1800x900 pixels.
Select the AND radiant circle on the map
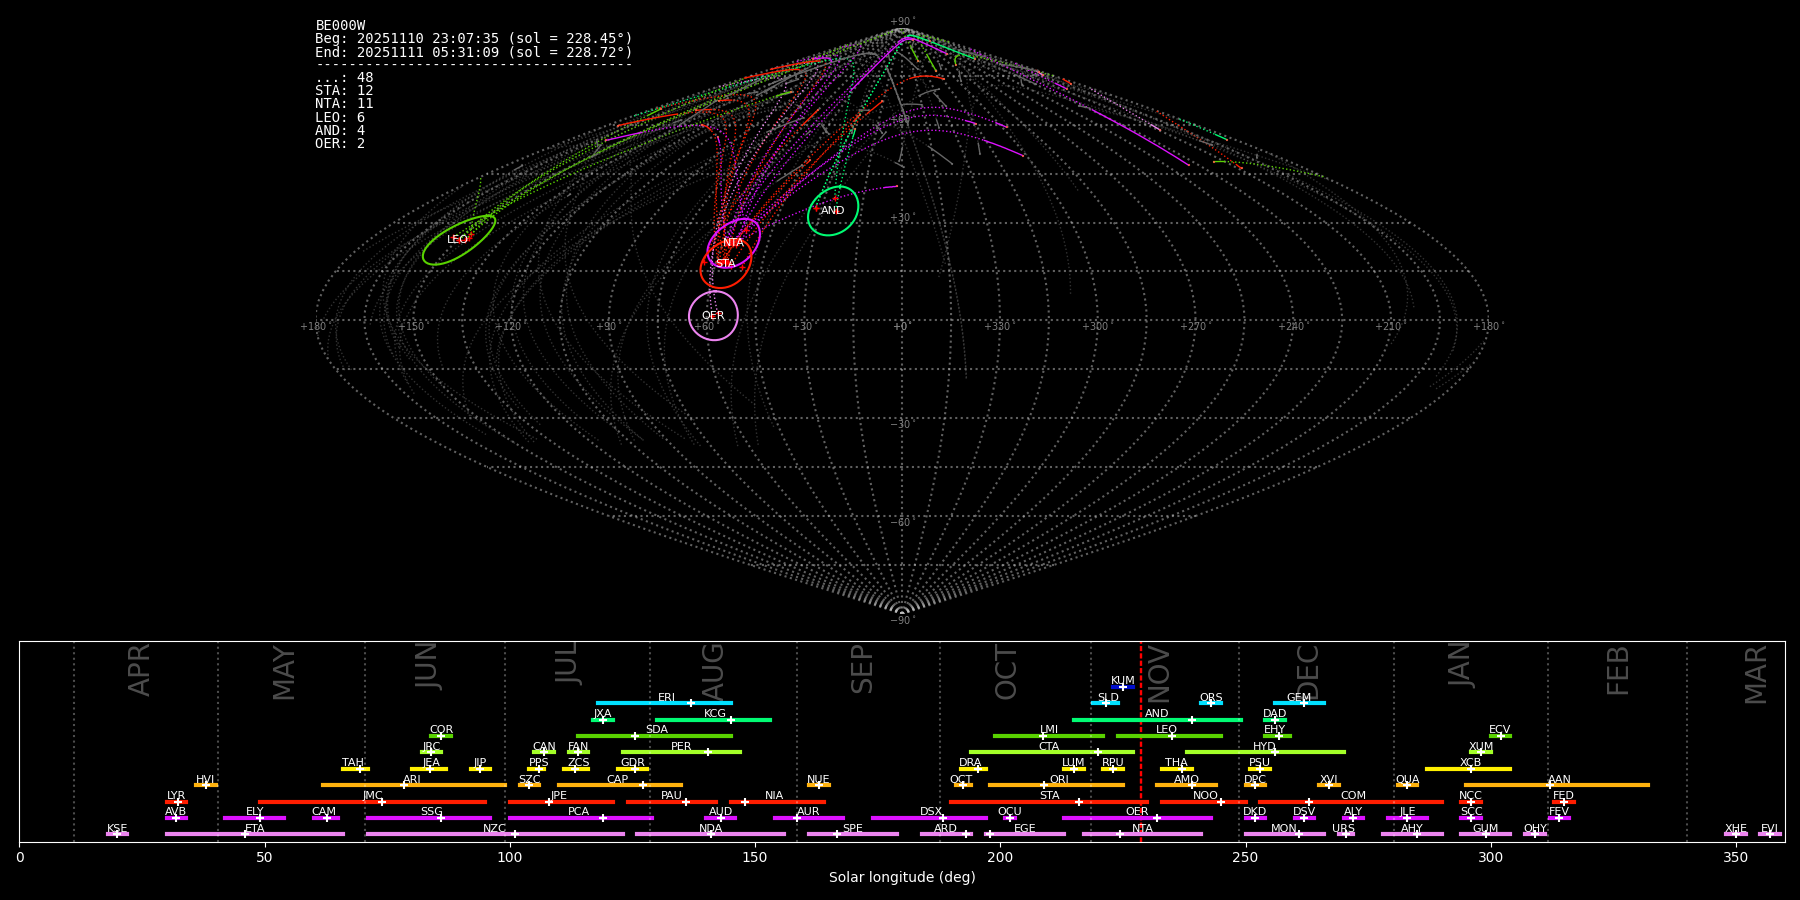click(x=833, y=210)
